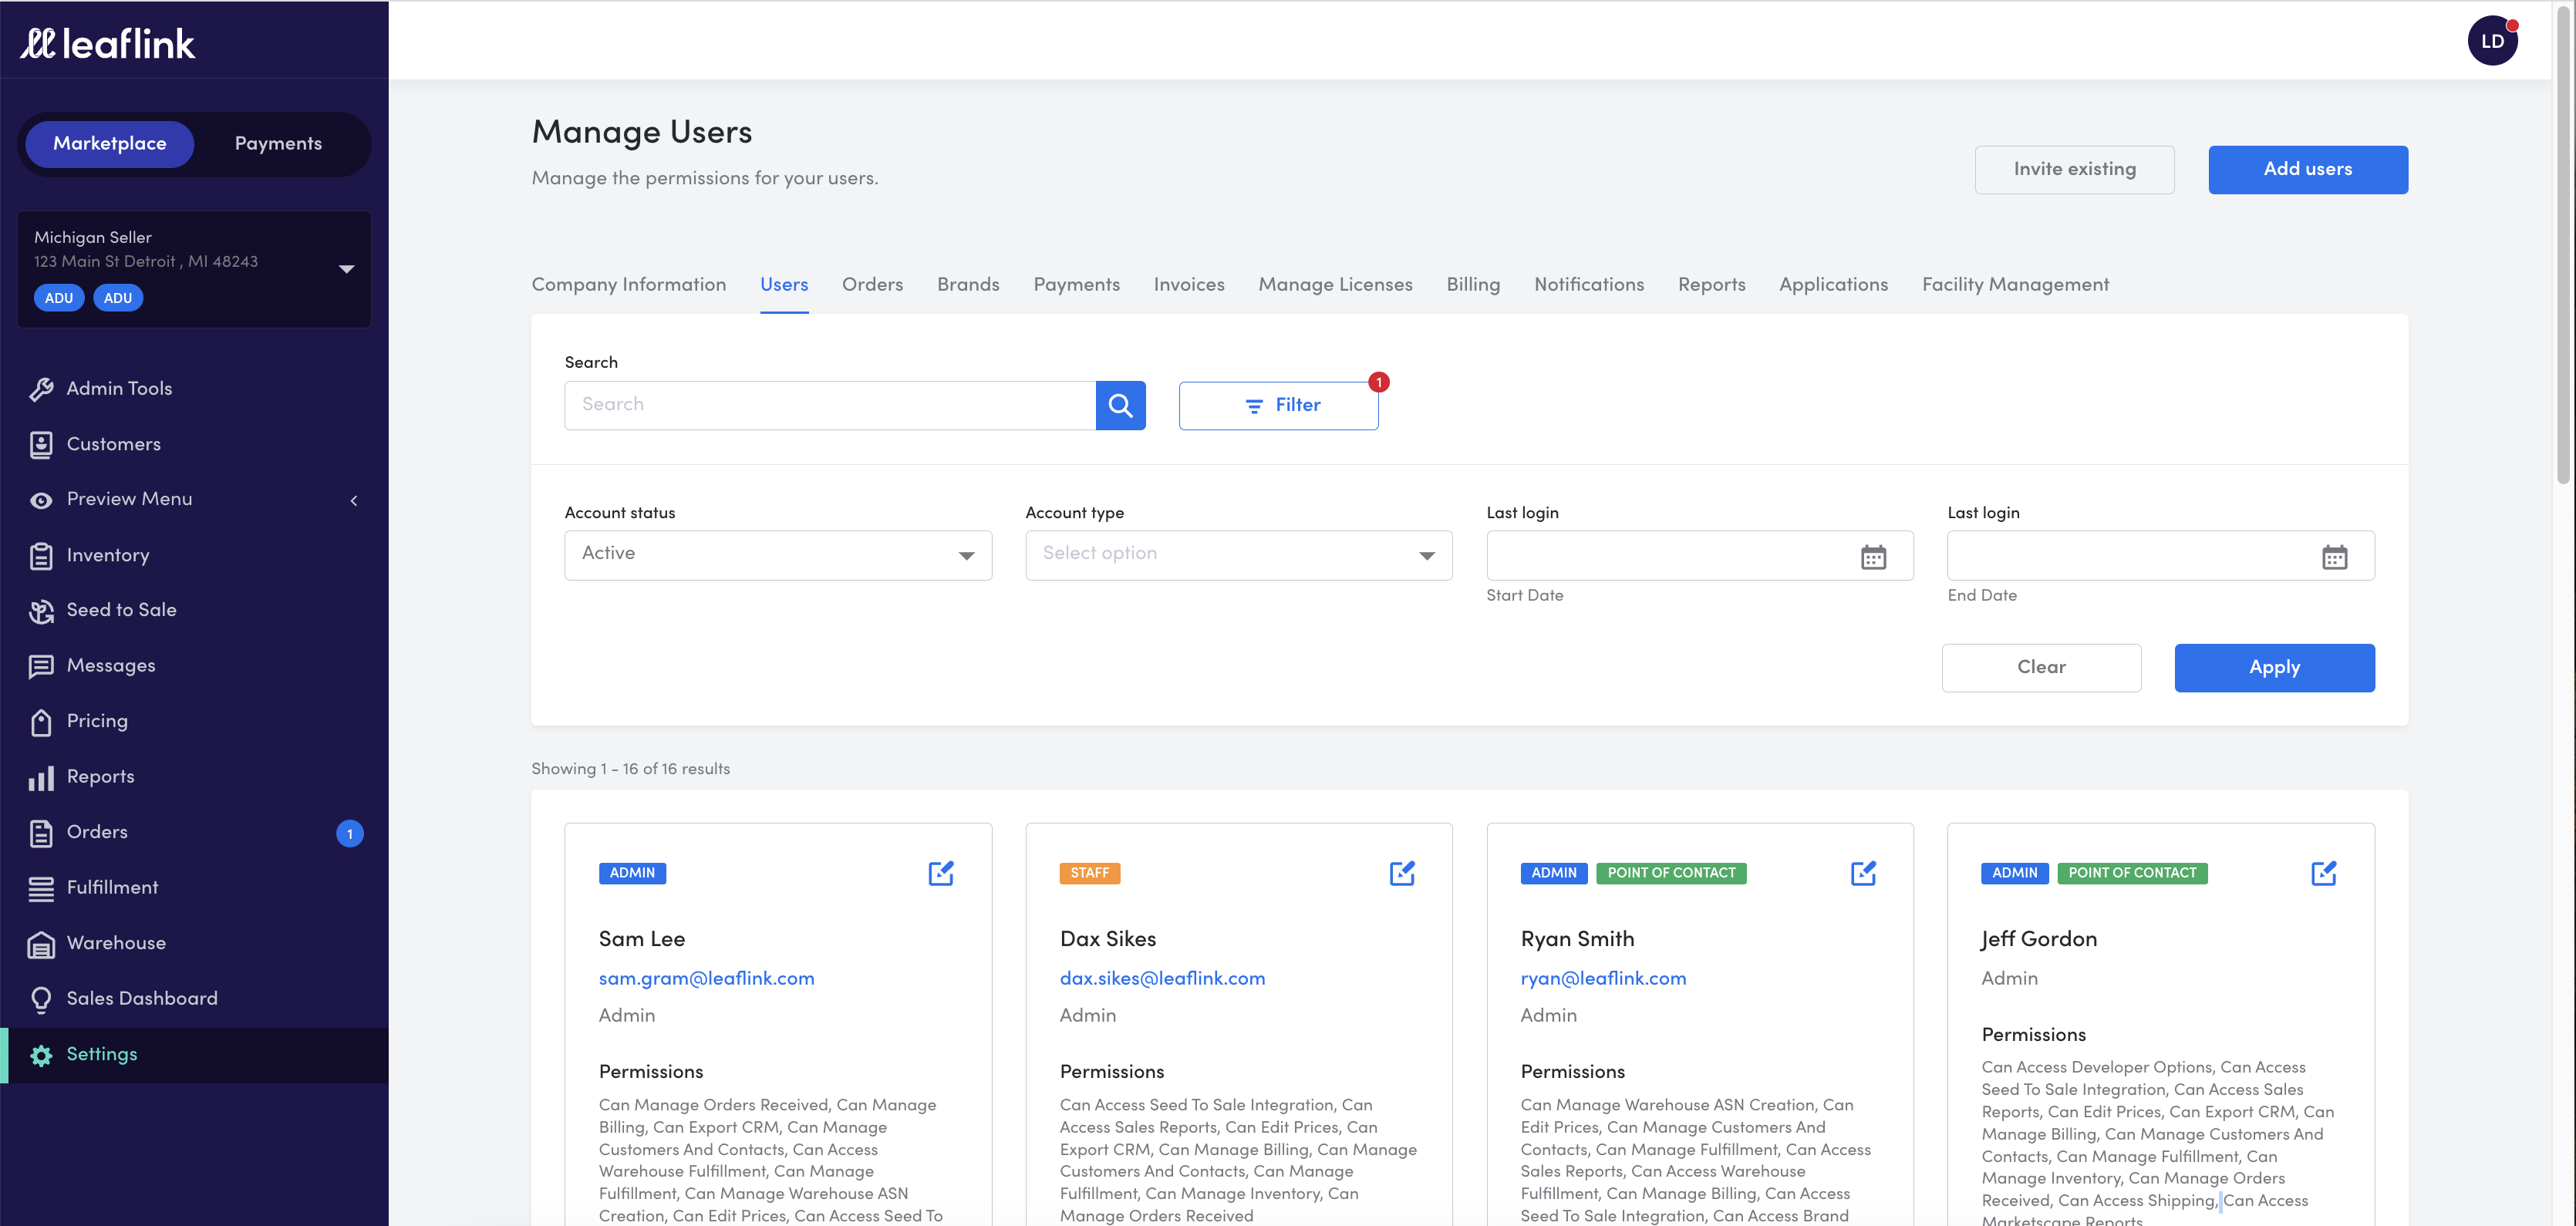Collapse the Preview Menu chevron

(x=354, y=500)
